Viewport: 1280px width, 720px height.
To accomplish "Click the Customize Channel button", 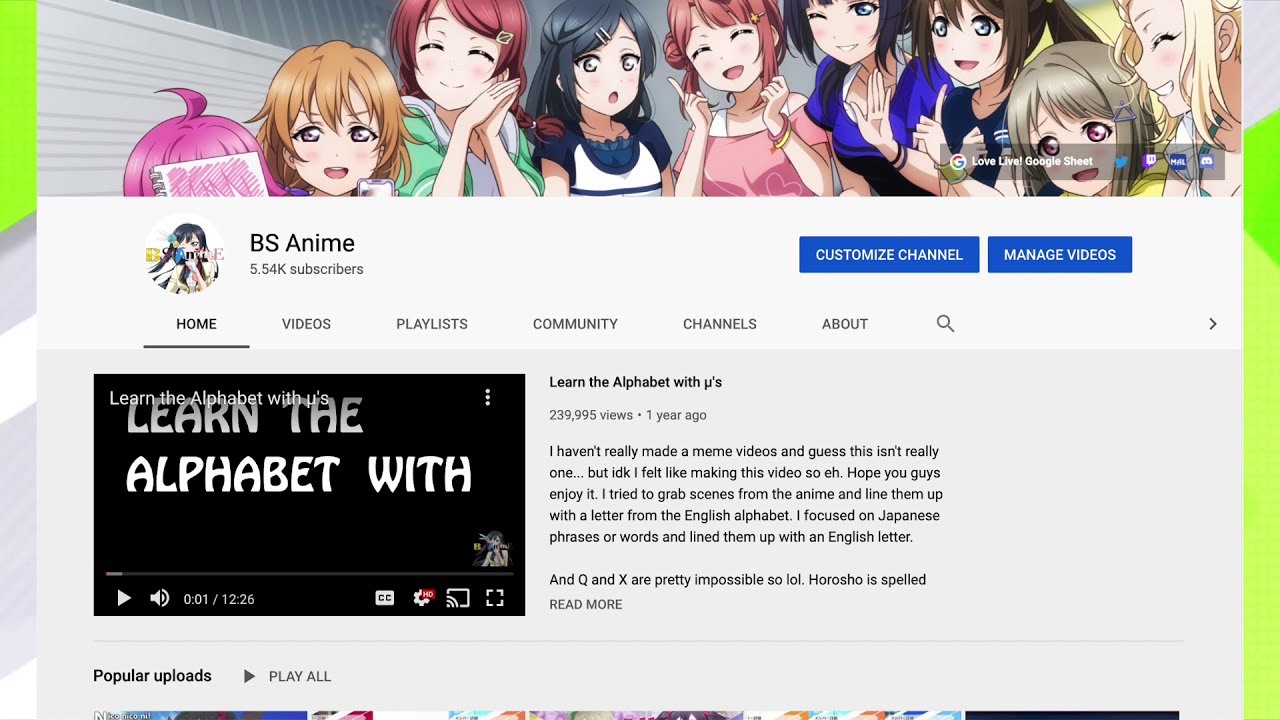I will tap(889, 255).
